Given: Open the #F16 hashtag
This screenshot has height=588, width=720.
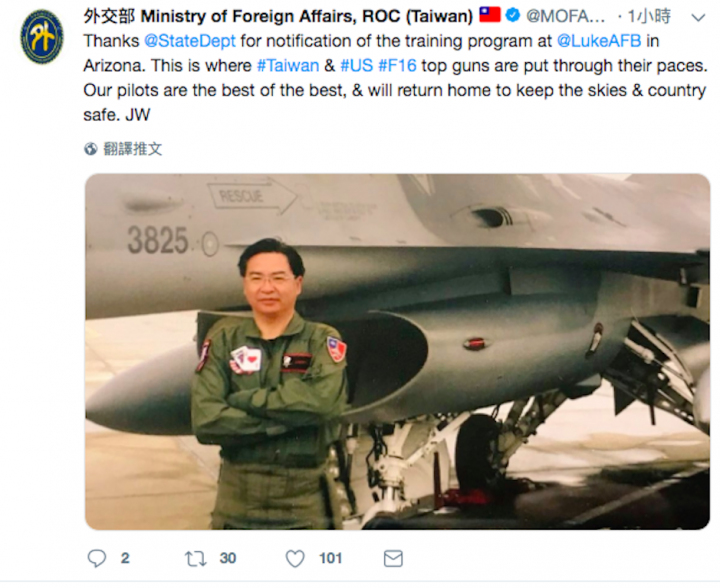Looking at the screenshot, I should point(397,66).
